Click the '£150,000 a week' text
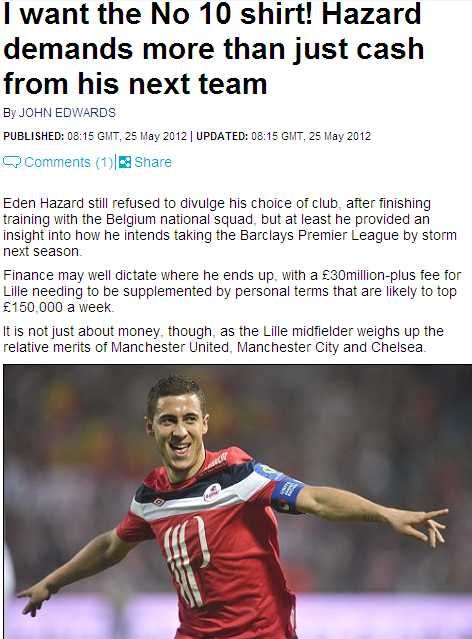The image size is (472, 639). click(57, 307)
